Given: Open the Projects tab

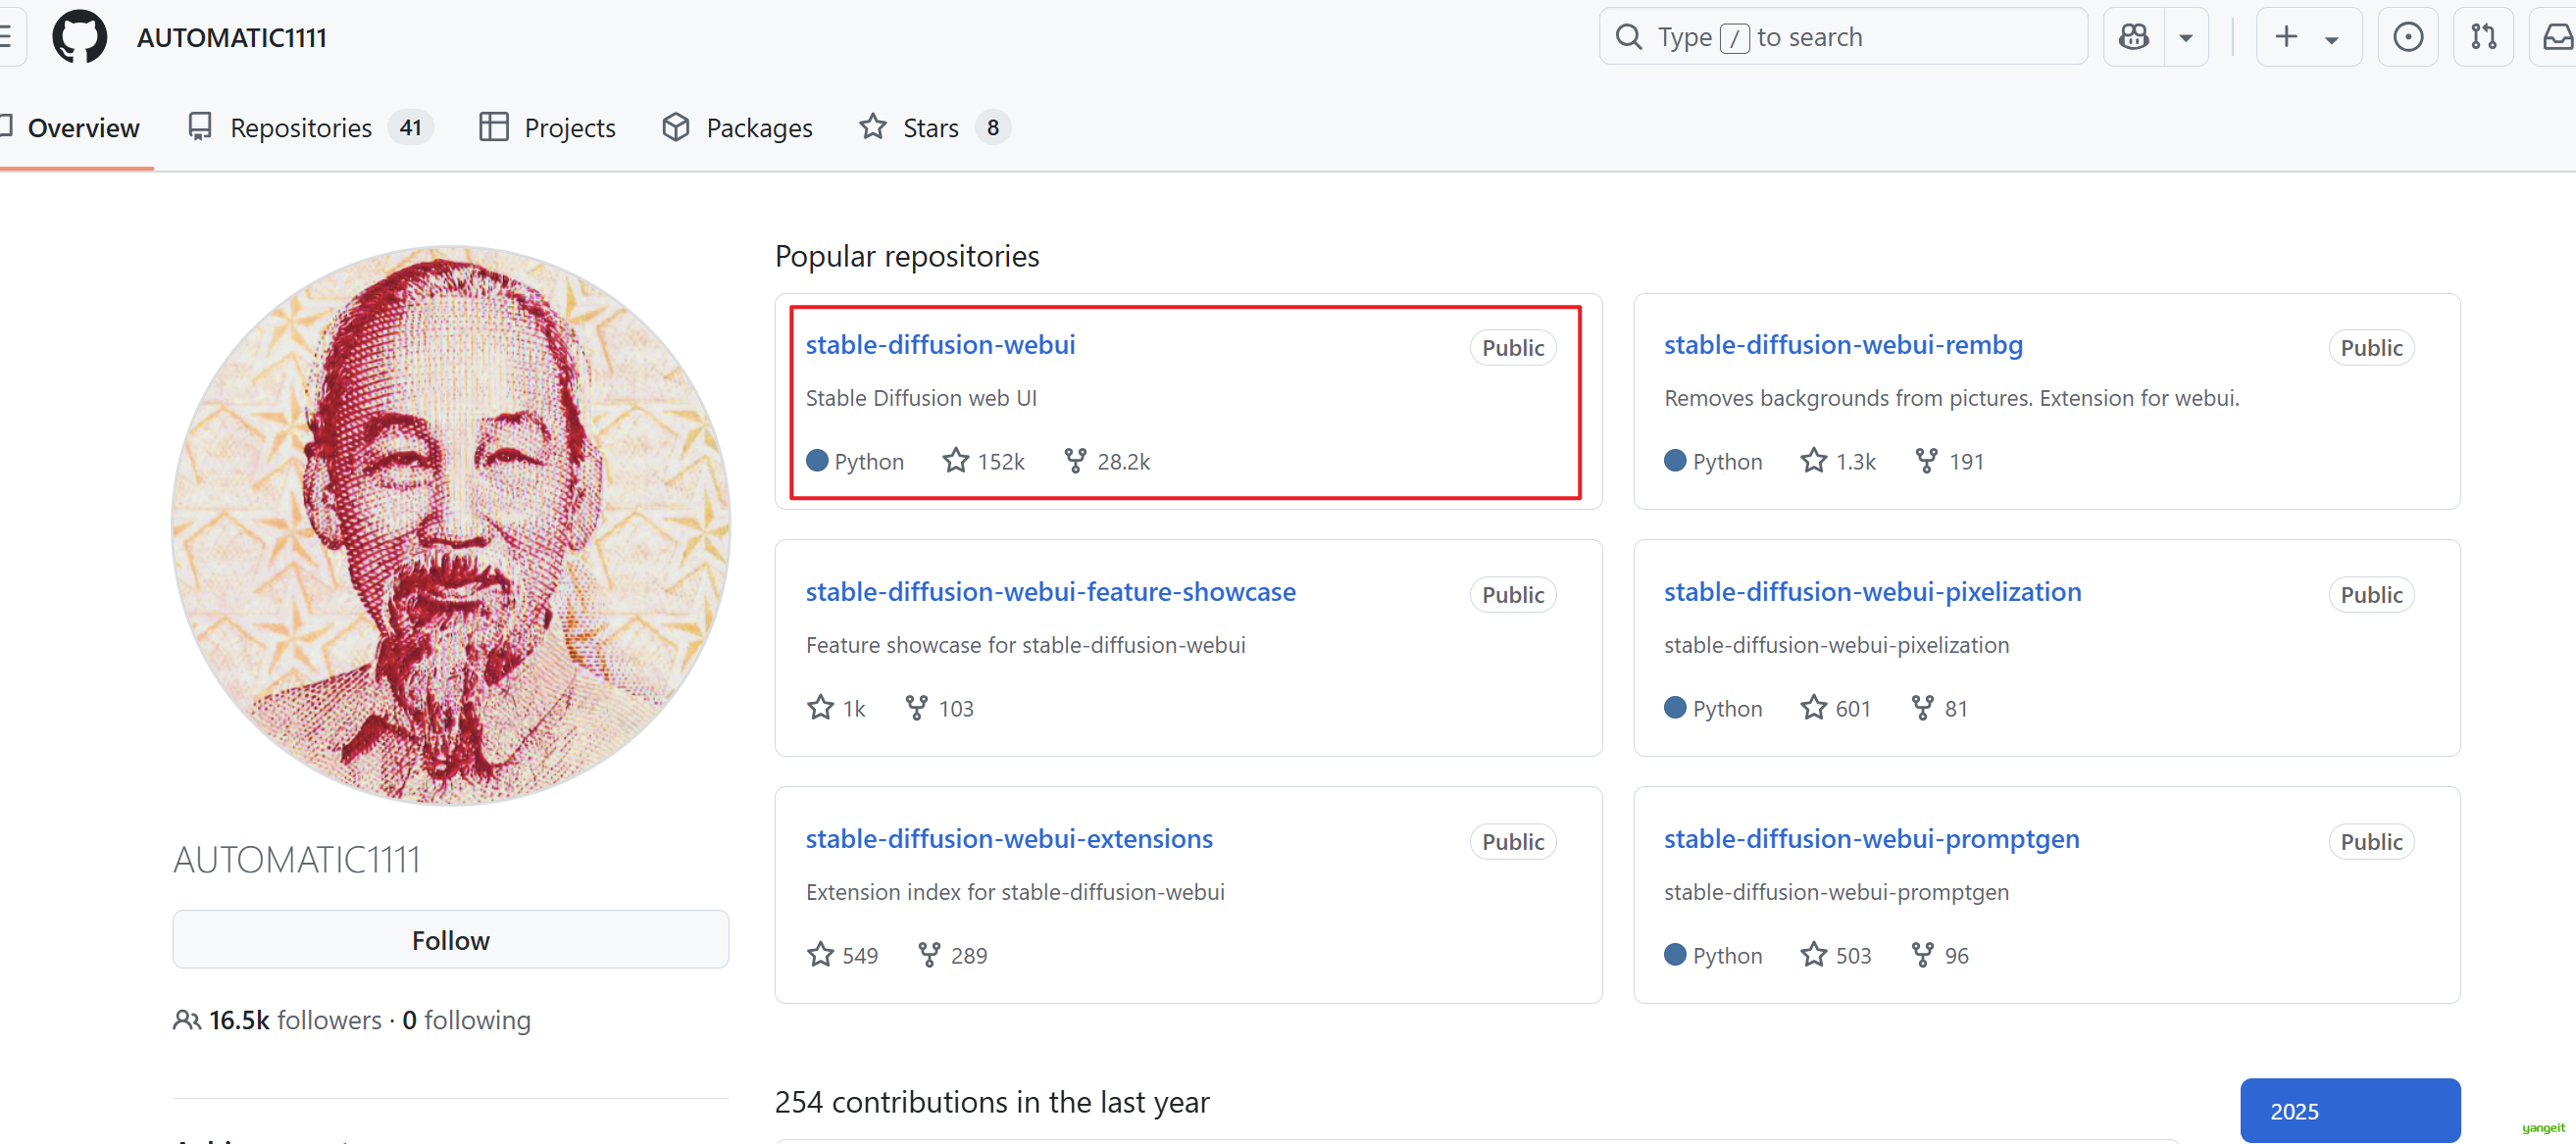Looking at the screenshot, I should pos(548,128).
